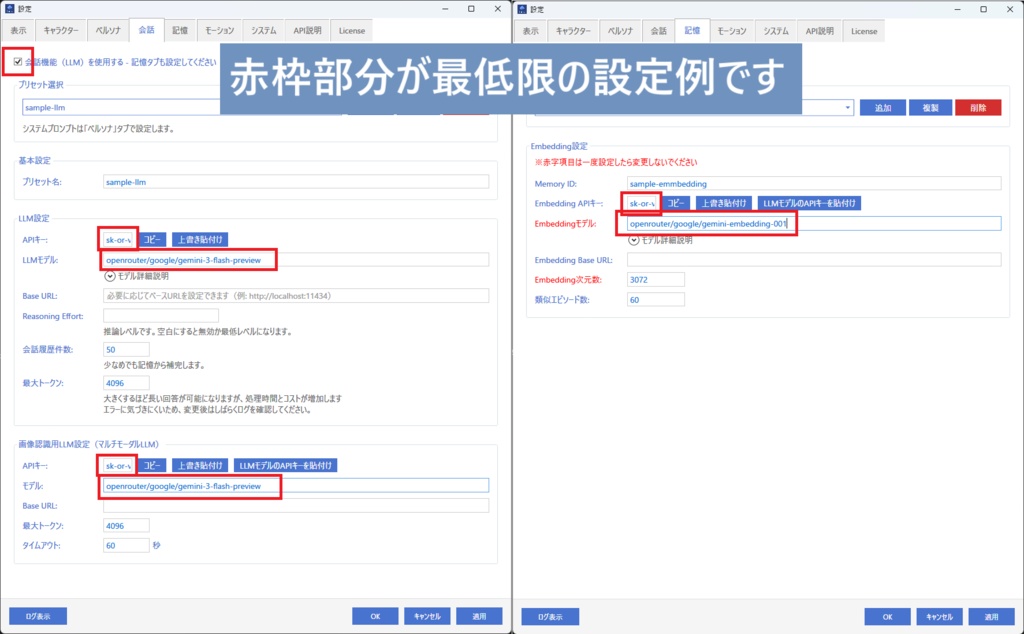This screenshot has height=634, width=1024.
Task: Click APIキー field in 画像認識用LLM設定
Action: click(118, 466)
